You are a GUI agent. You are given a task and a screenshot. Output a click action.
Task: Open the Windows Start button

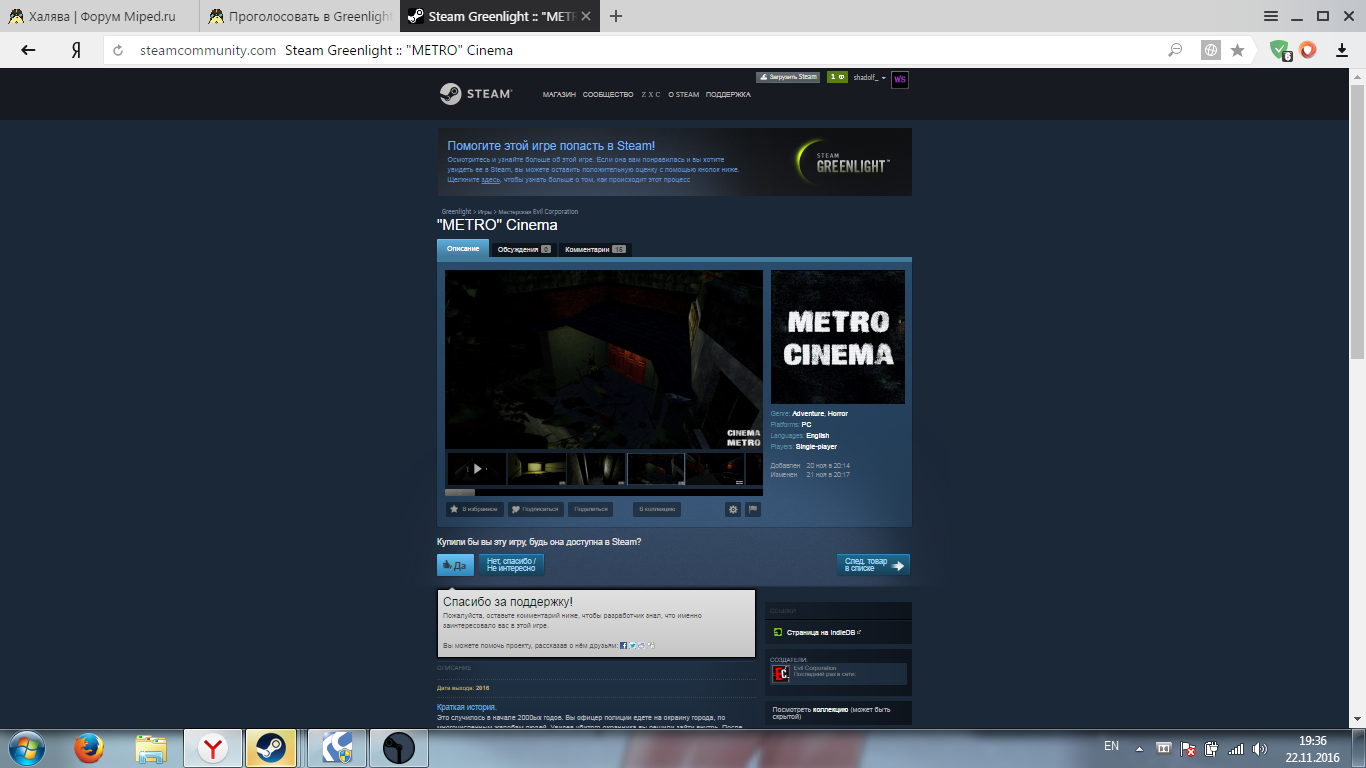[25, 748]
